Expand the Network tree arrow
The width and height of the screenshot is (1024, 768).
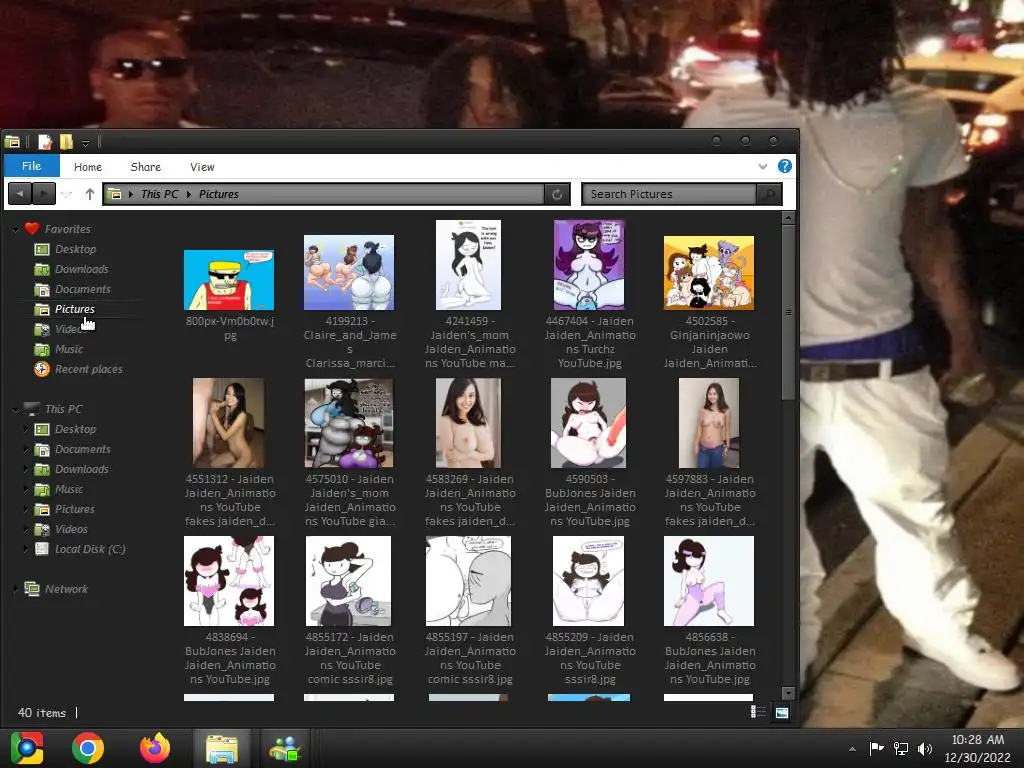16,589
